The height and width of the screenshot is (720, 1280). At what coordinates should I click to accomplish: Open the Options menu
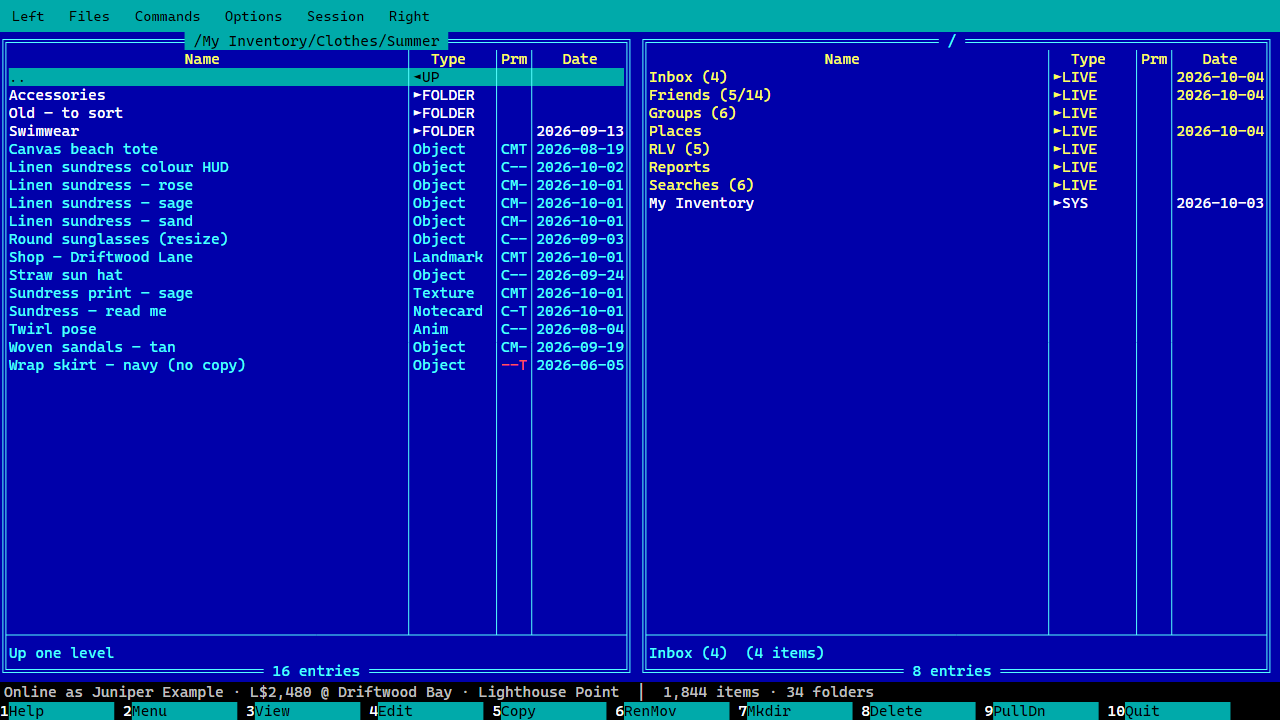click(x=253, y=16)
